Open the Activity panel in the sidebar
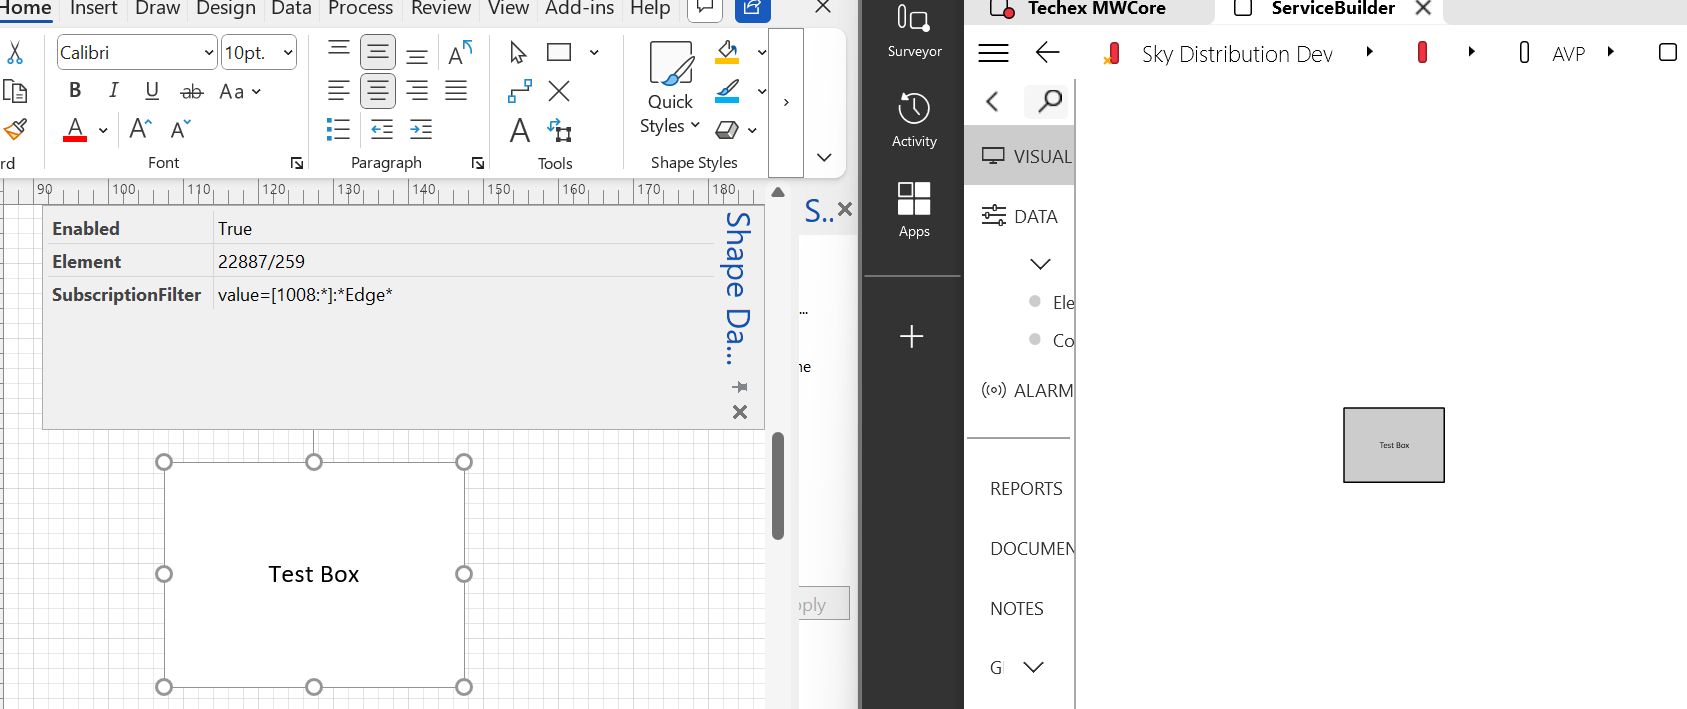Viewport: 1687px width, 709px height. 914,119
